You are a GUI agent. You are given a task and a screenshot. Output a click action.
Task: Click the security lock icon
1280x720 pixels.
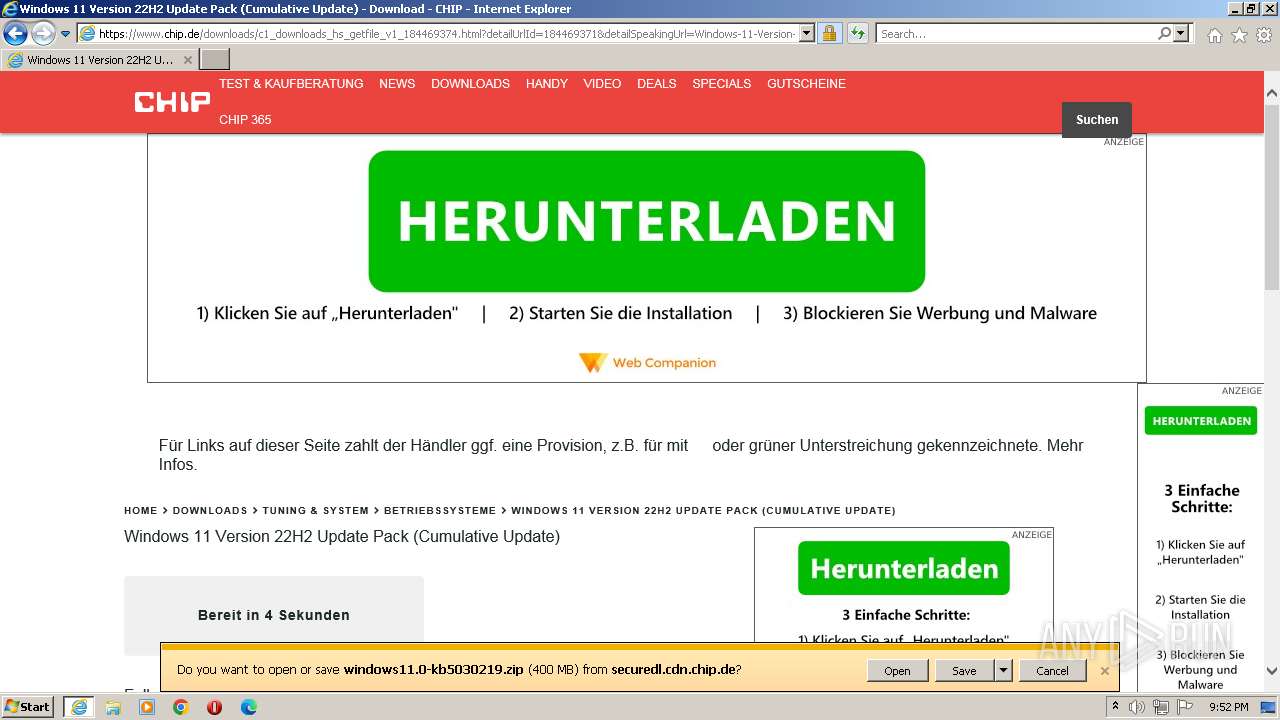[829, 34]
